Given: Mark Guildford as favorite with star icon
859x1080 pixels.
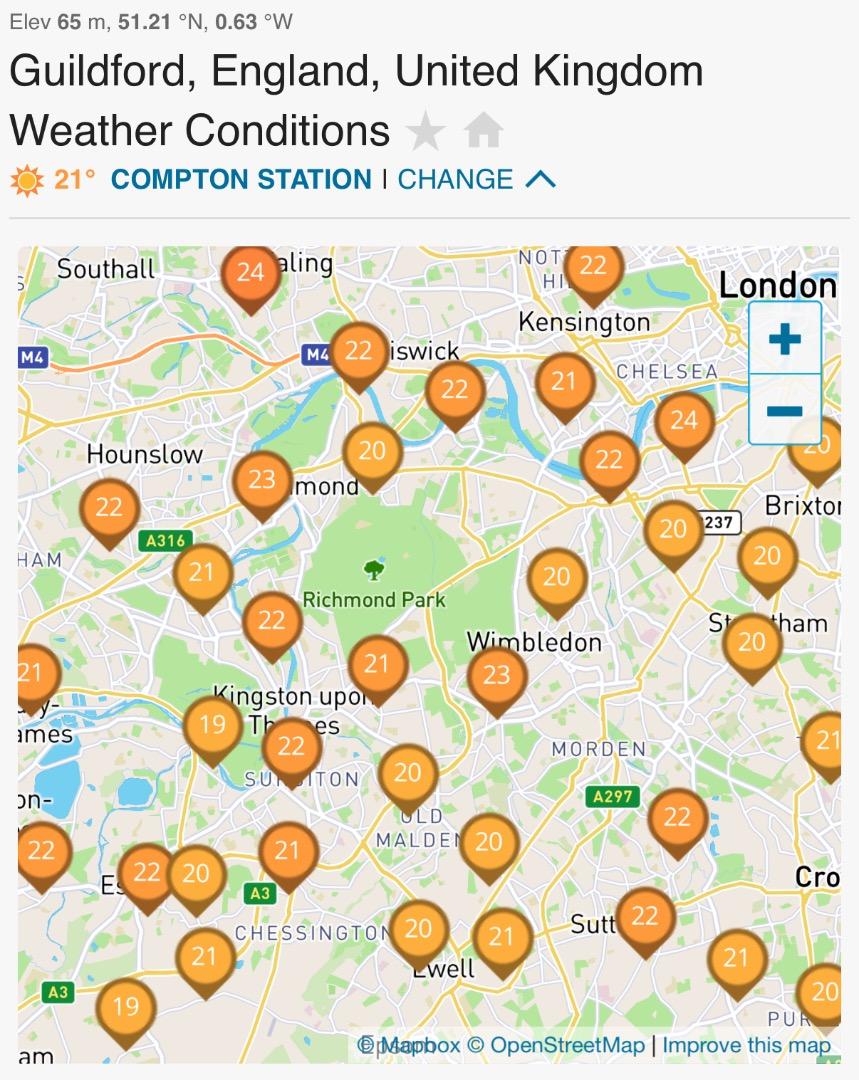Looking at the screenshot, I should pos(426,131).
